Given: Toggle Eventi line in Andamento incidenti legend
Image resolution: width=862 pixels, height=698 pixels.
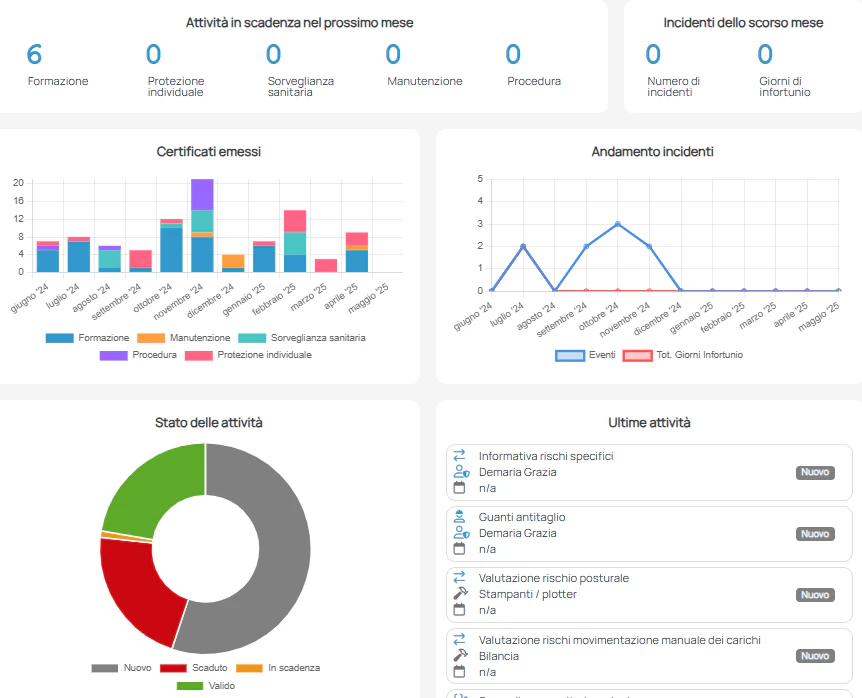Looking at the screenshot, I should coord(586,355).
